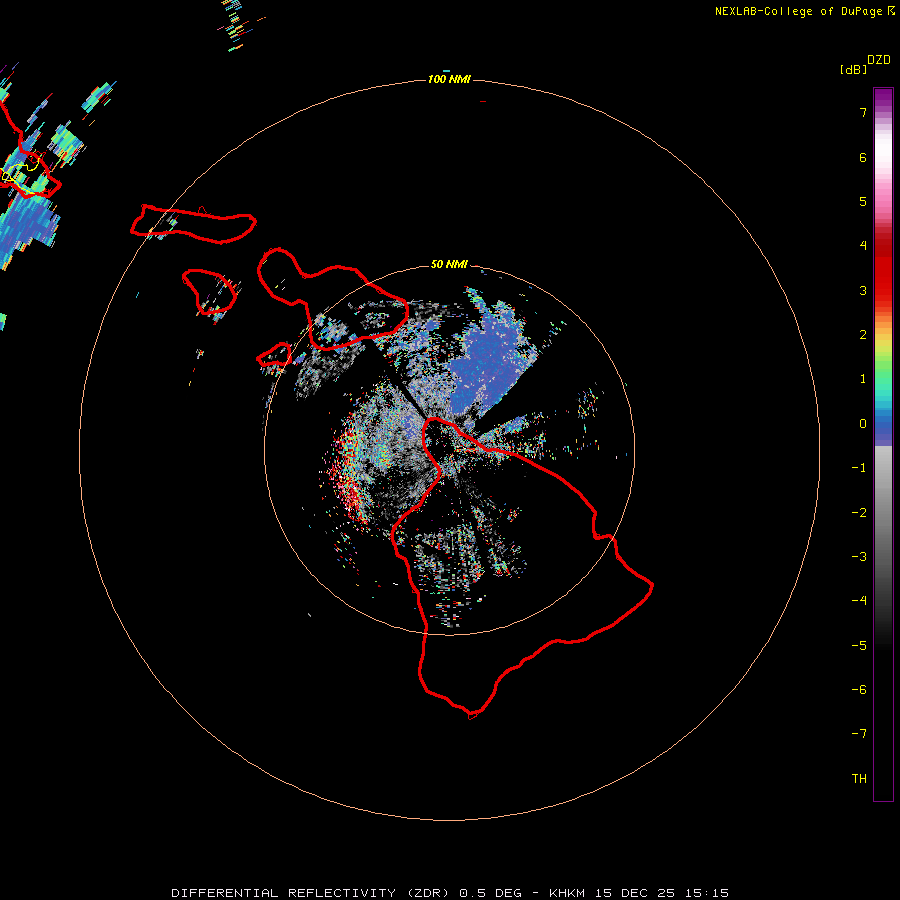Click the 4 value on the color scale
This screenshot has height=900, width=900.
(863, 246)
